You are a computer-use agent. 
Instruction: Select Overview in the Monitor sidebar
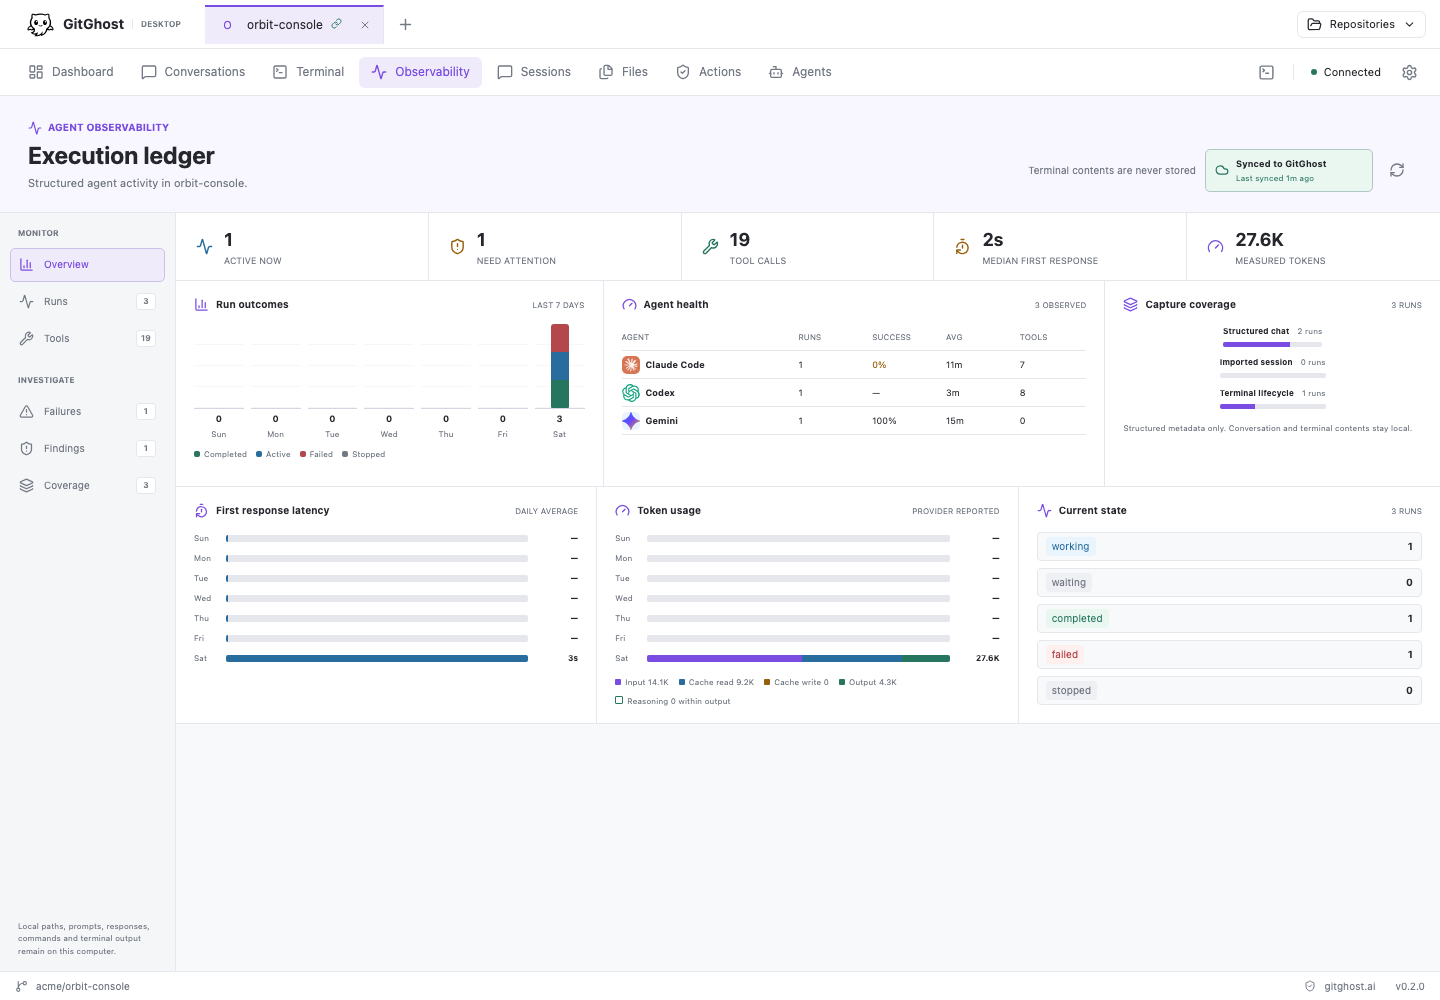87,265
